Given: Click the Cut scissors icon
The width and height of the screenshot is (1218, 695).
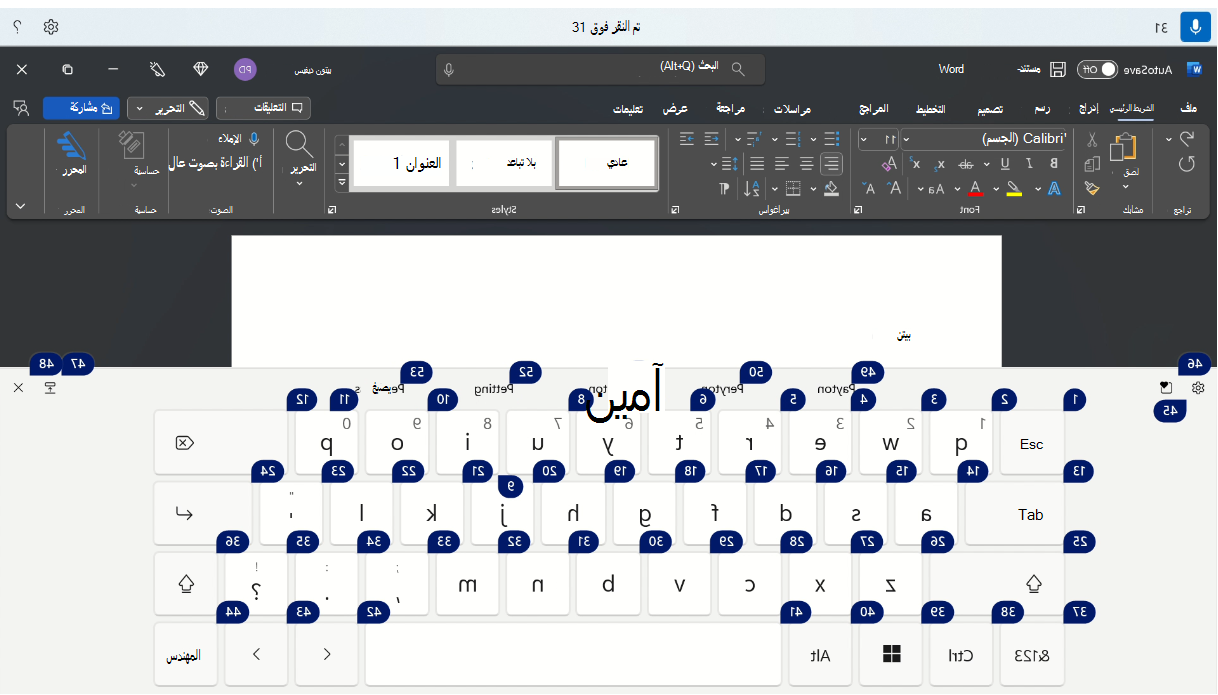Looking at the screenshot, I should (1092, 139).
